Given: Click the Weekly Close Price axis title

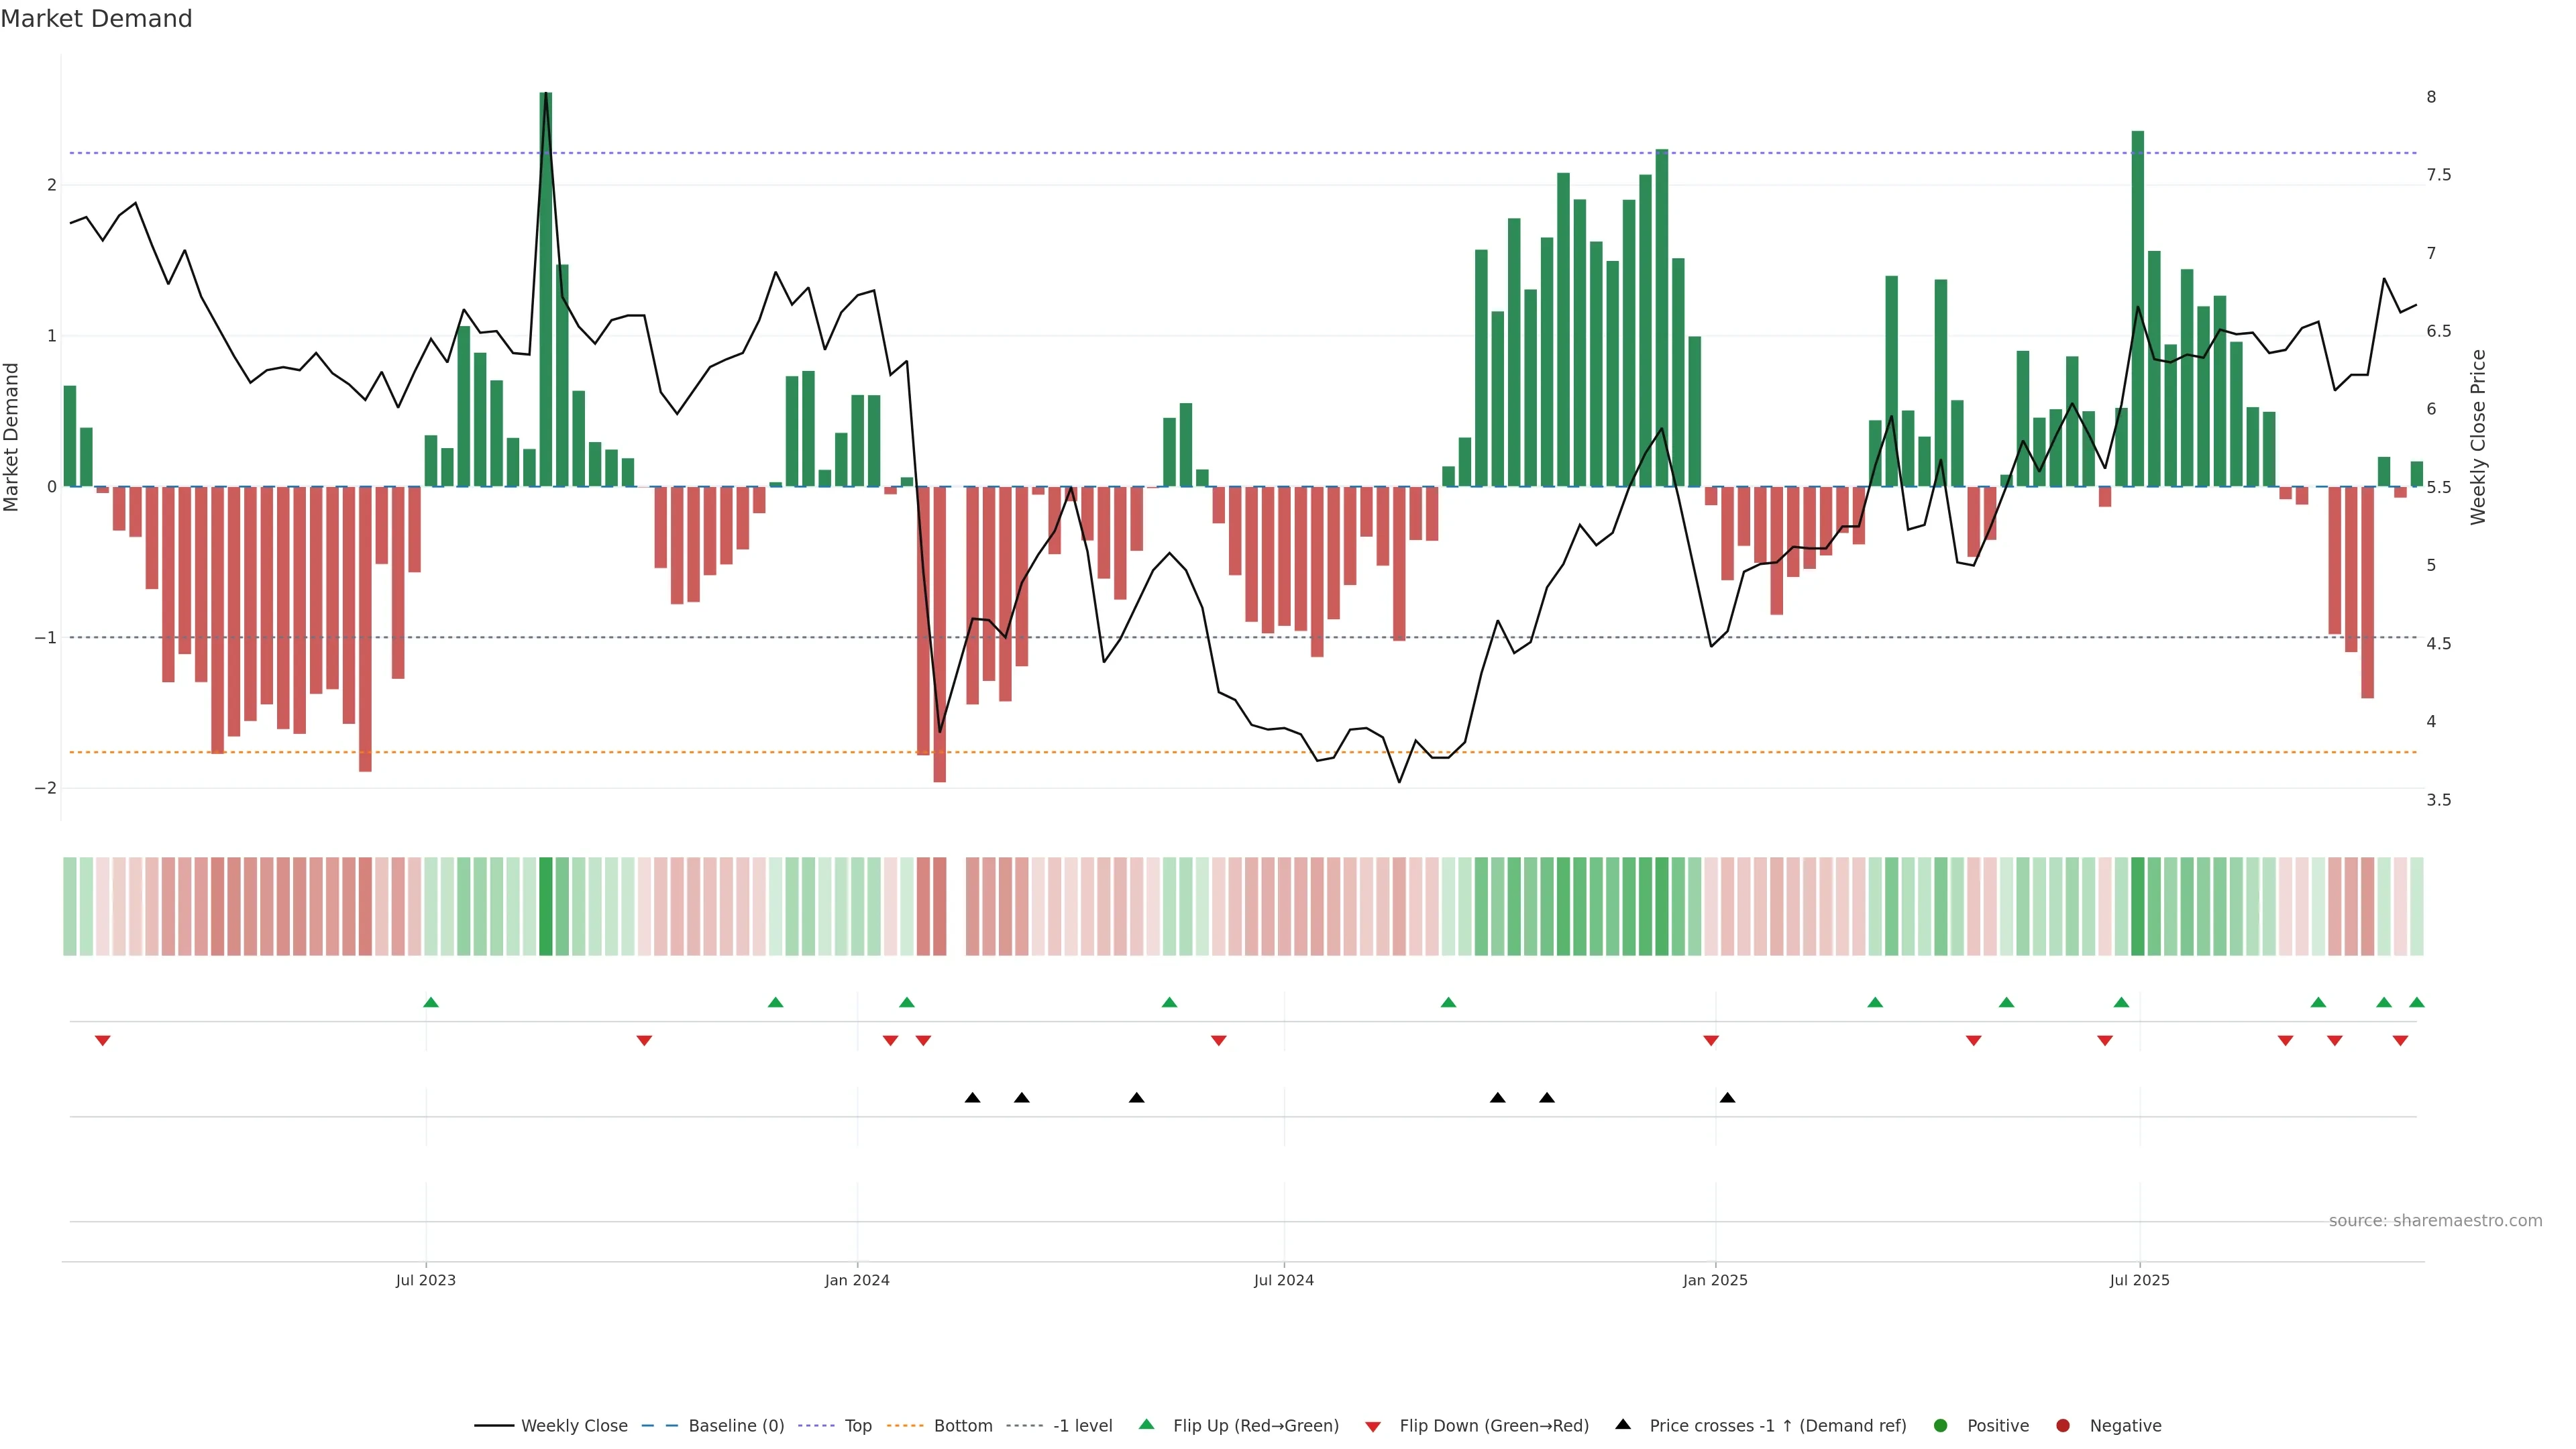Looking at the screenshot, I should (2477, 437).
